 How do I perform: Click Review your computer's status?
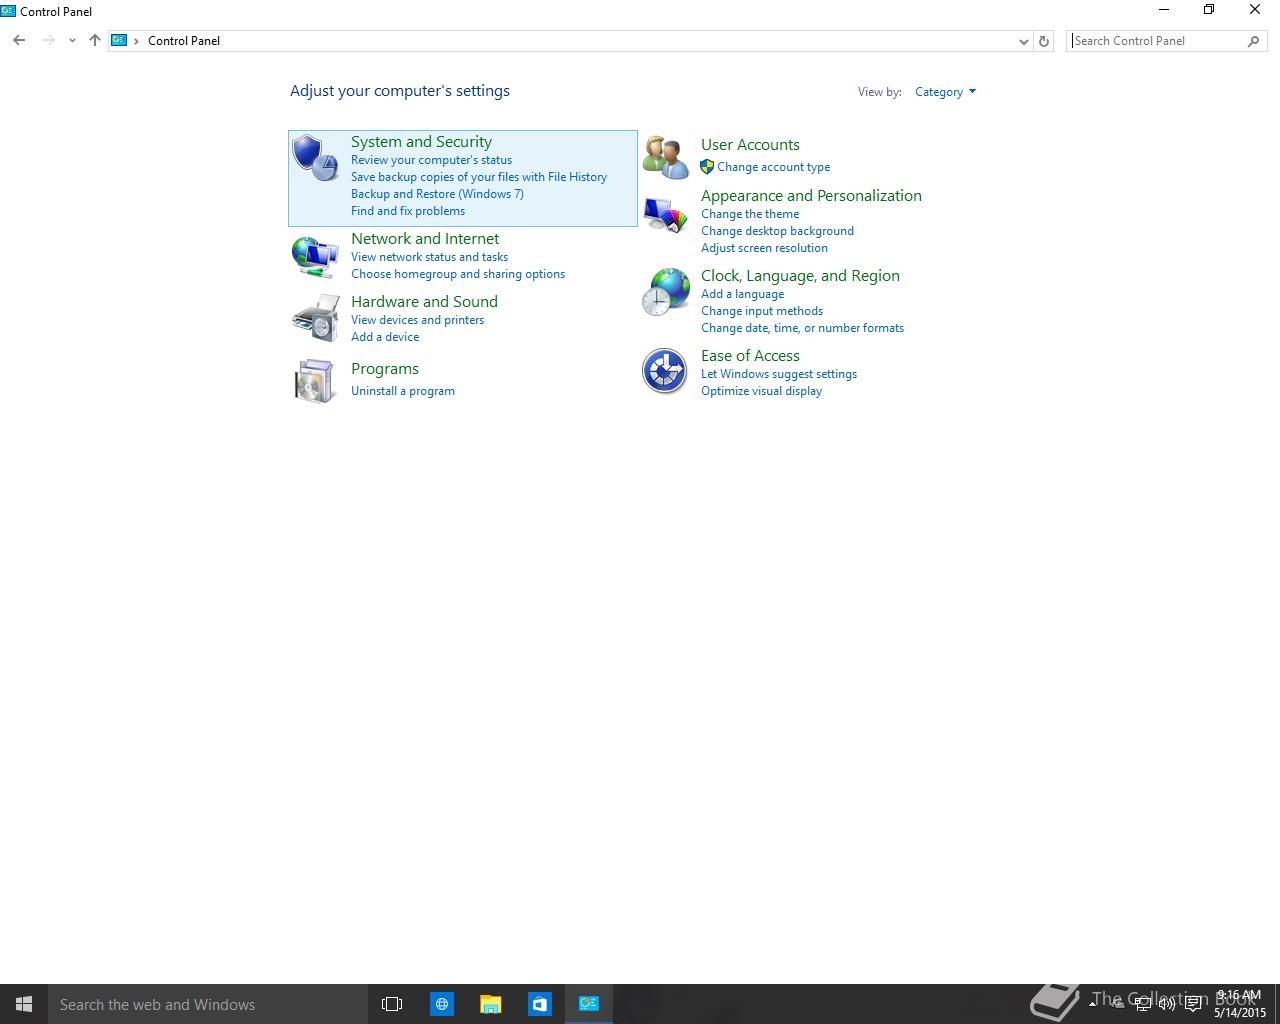431,160
